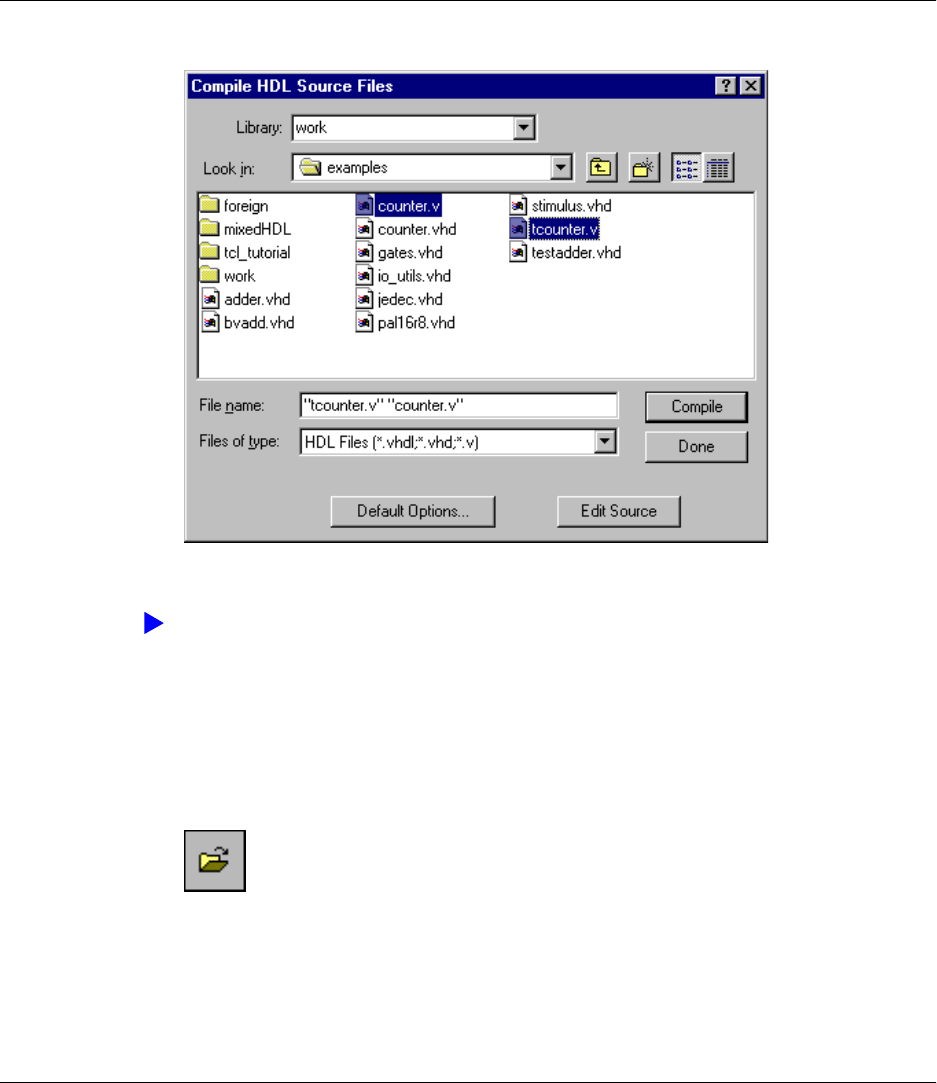Expand the Look in dropdown arrow
The image size is (937, 1083).
[561, 167]
